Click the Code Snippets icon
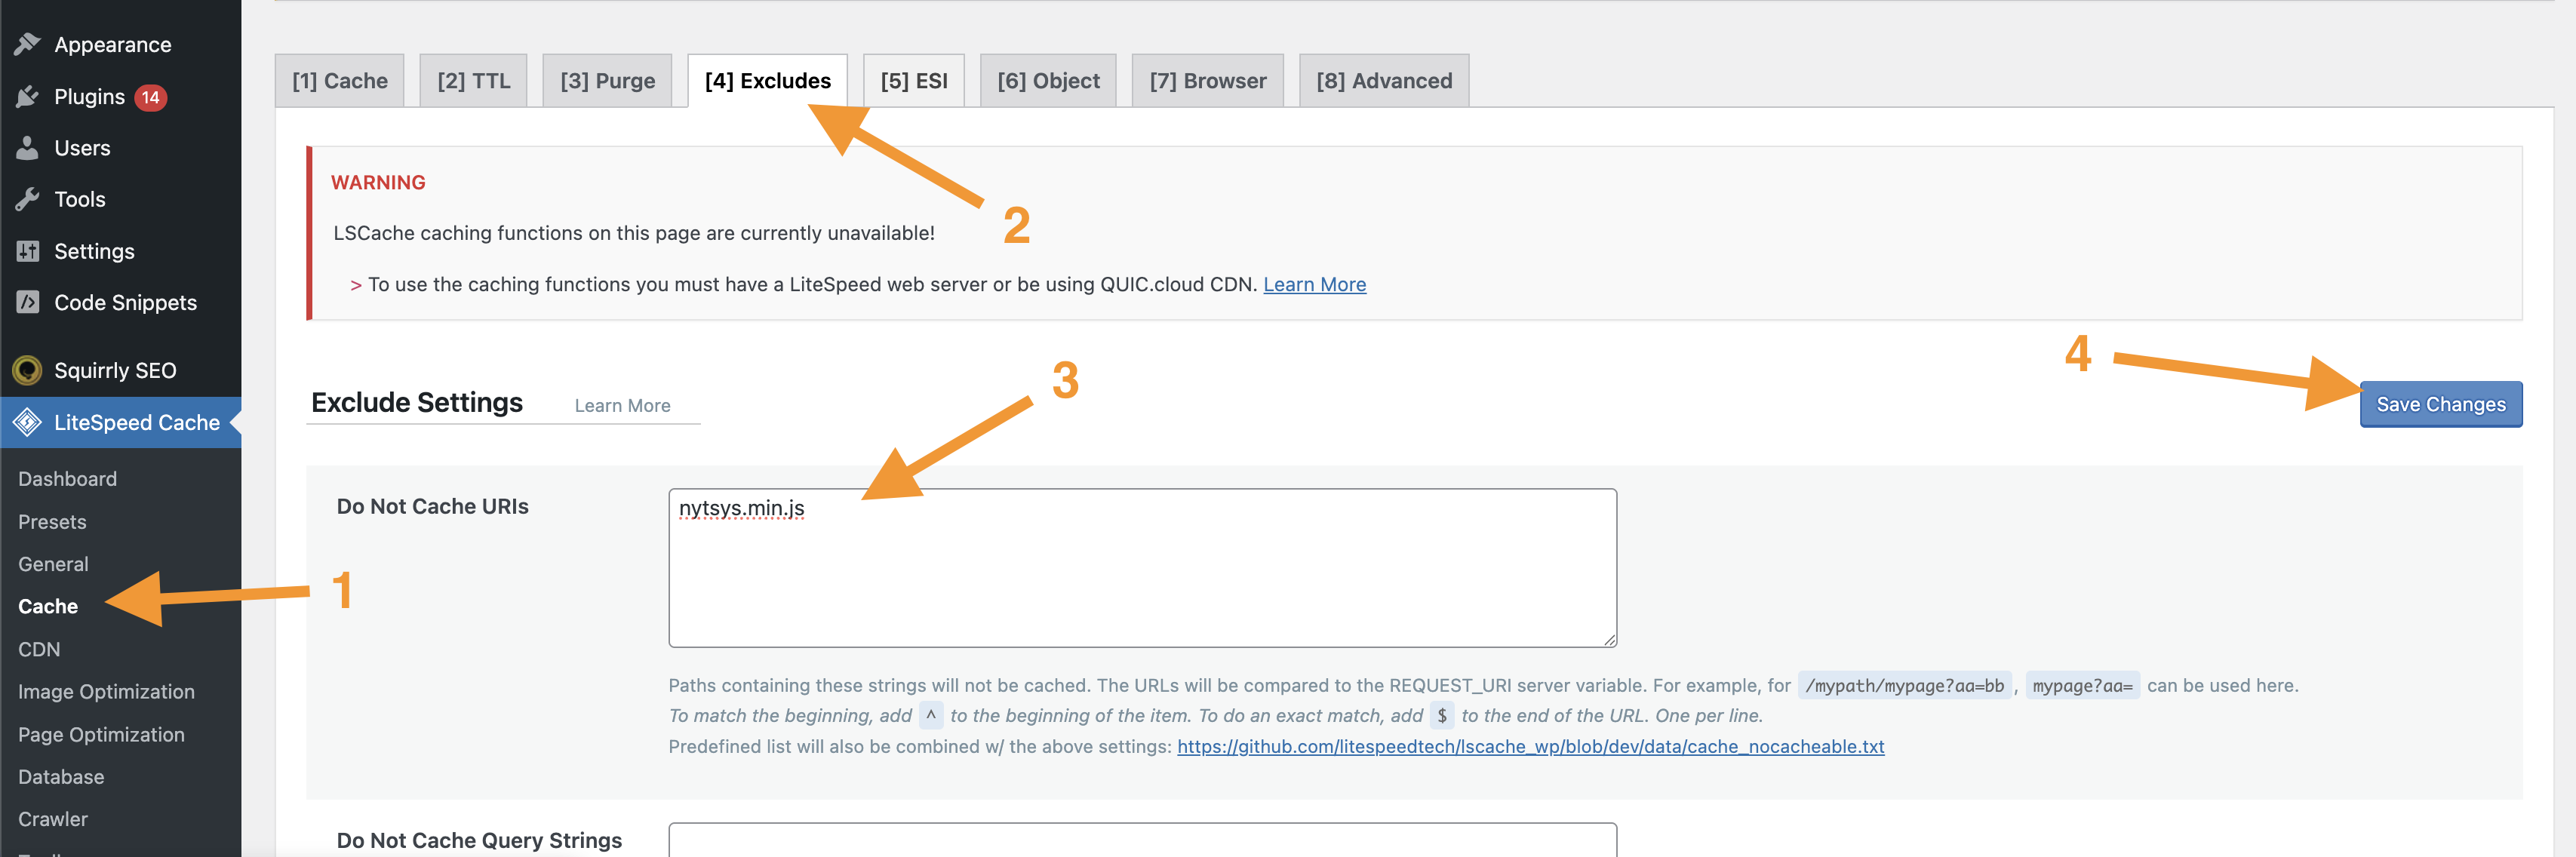Viewport: 2576px width, 857px height. pyautogui.click(x=28, y=302)
